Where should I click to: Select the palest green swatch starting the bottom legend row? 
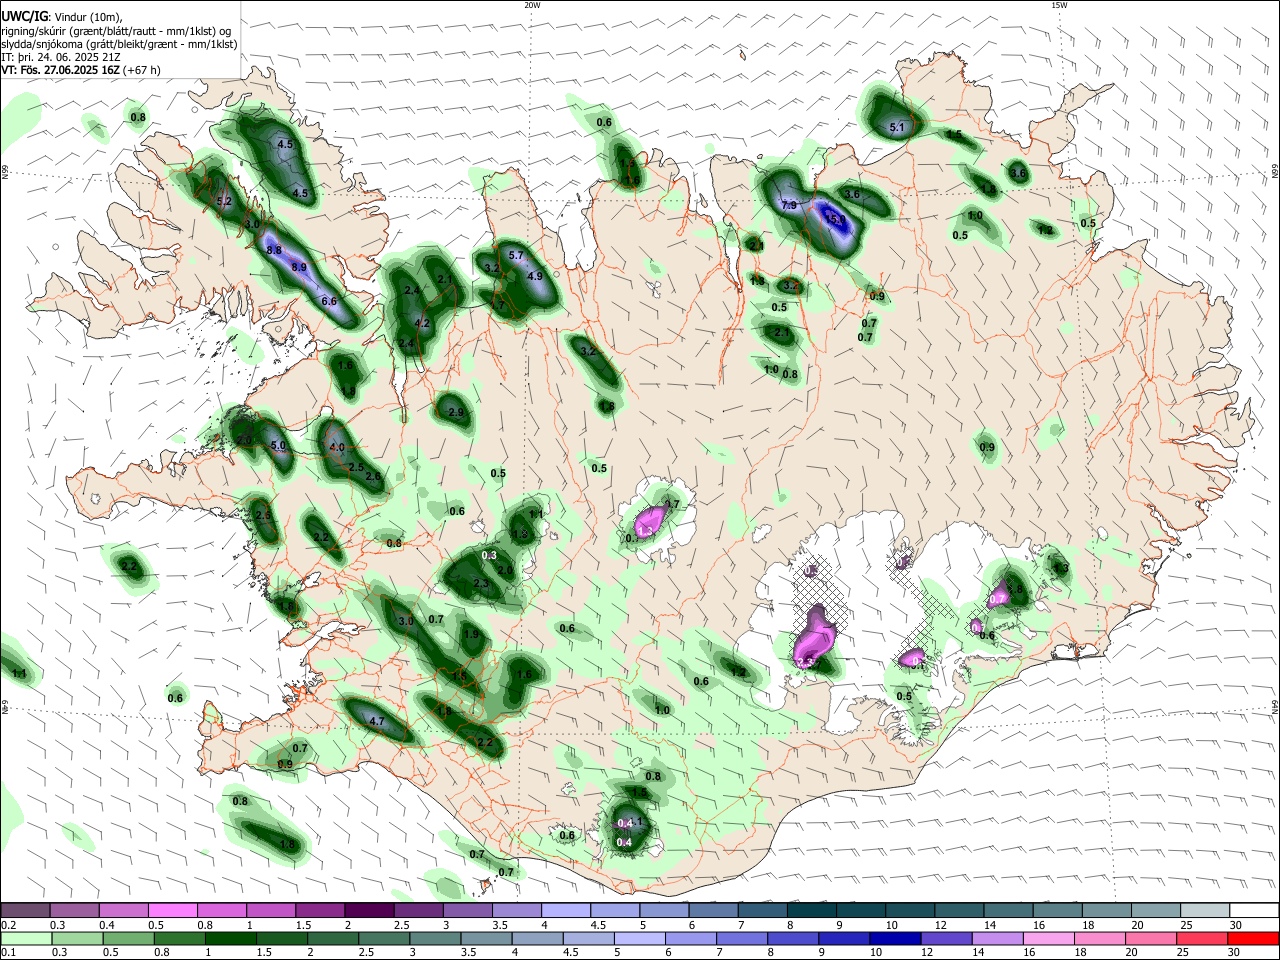click(25, 938)
